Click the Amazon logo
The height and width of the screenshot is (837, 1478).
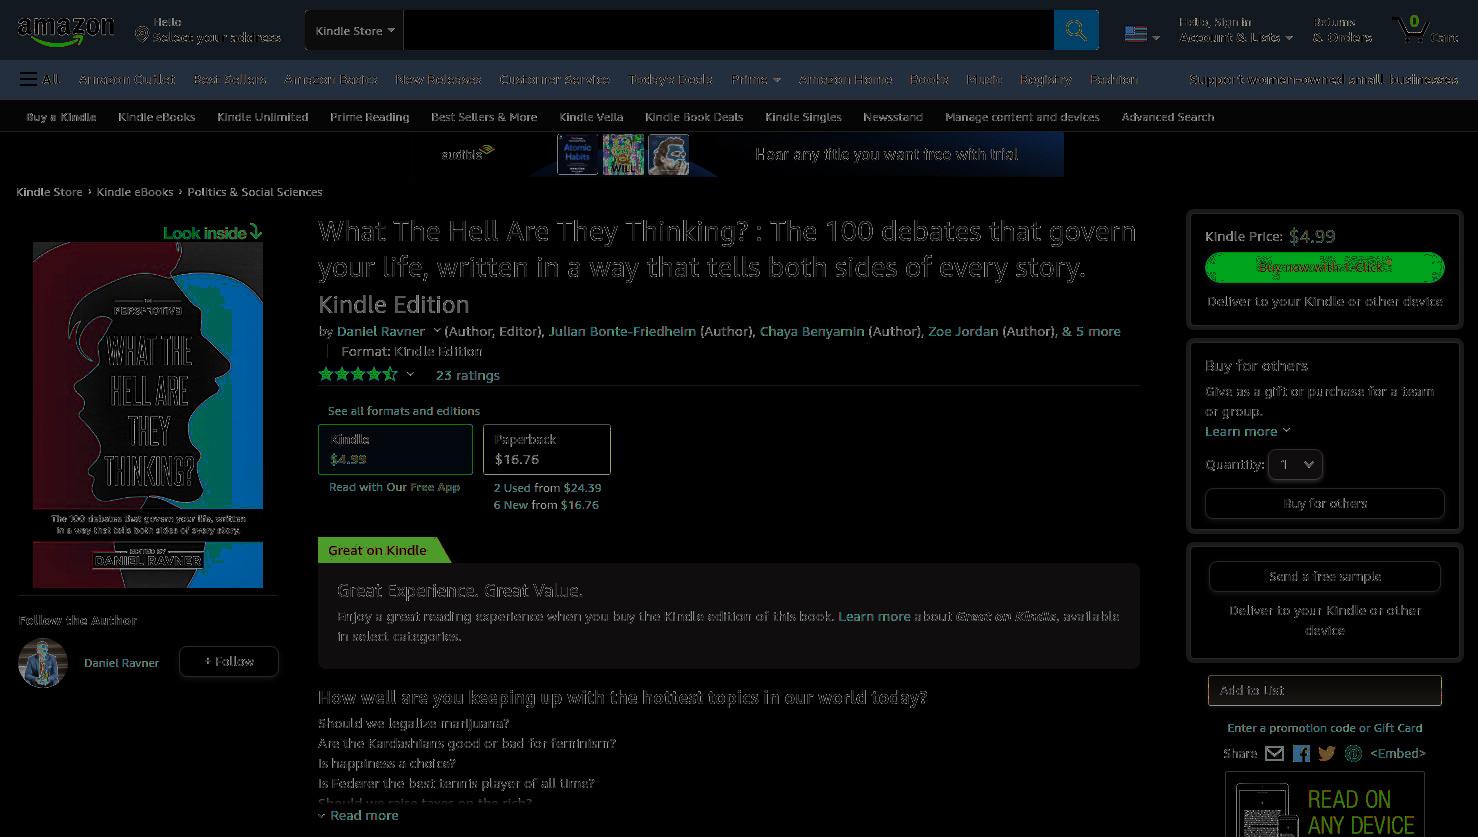66,31
